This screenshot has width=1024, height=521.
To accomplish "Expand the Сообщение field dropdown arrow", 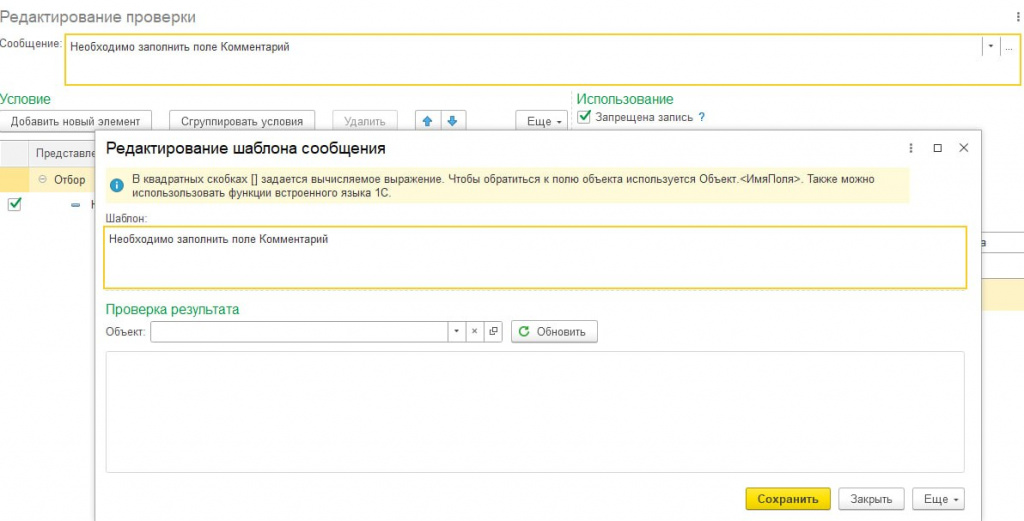I will point(990,46).
